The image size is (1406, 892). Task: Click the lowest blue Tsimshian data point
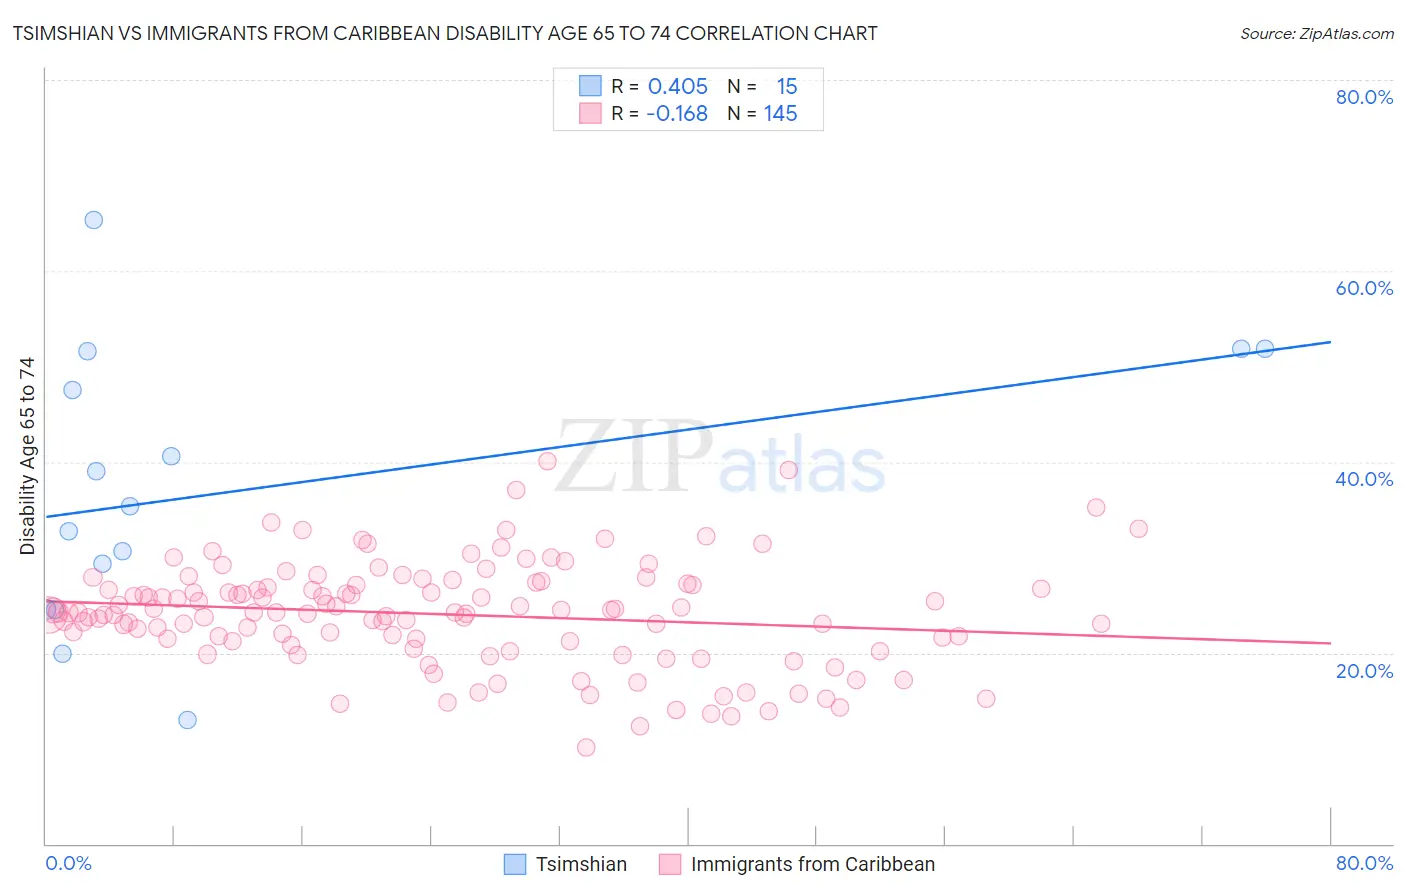[x=187, y=720]
